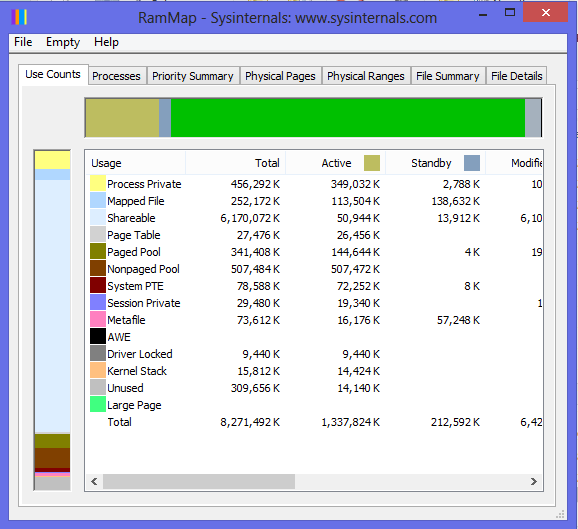Click the green segment of memory bar
Screen dimensions: 578x529
(x=348, y=118)
